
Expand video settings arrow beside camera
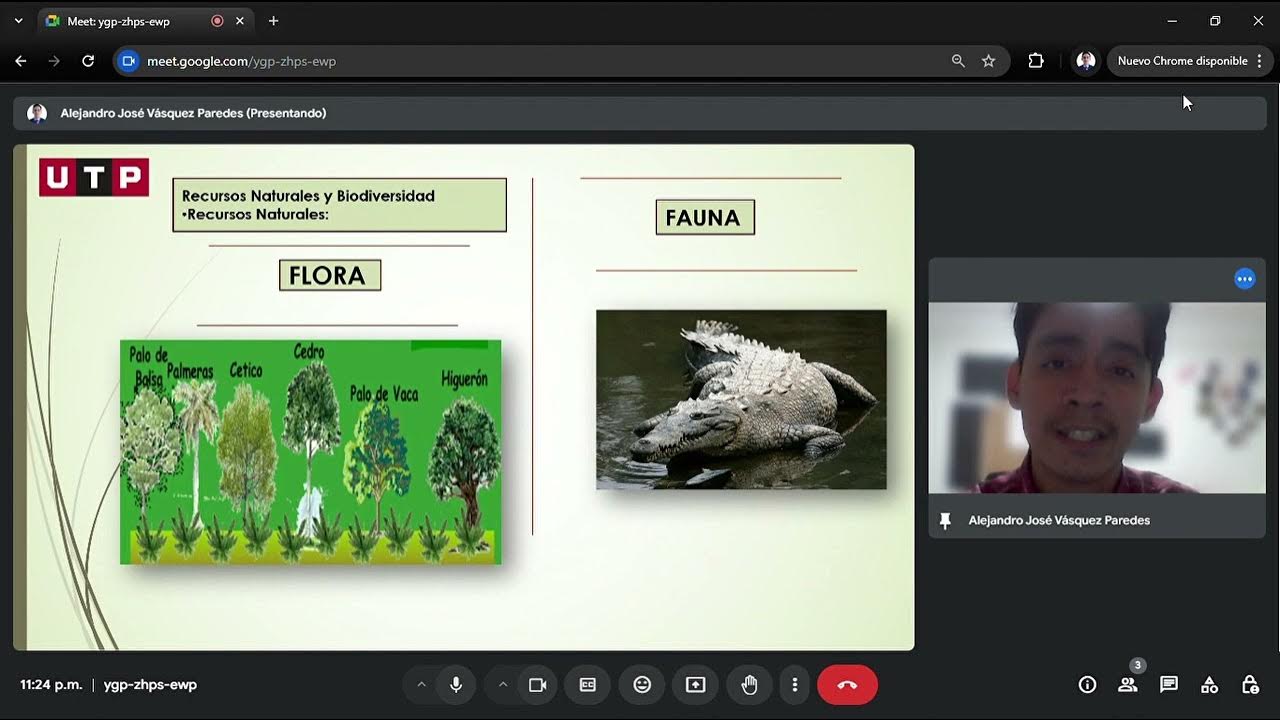point(503,685)
